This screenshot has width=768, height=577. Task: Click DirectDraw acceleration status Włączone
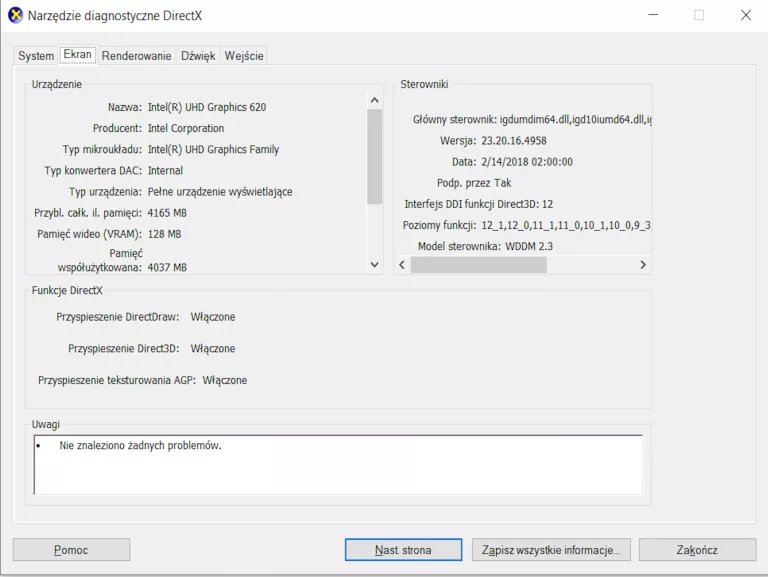213,317
